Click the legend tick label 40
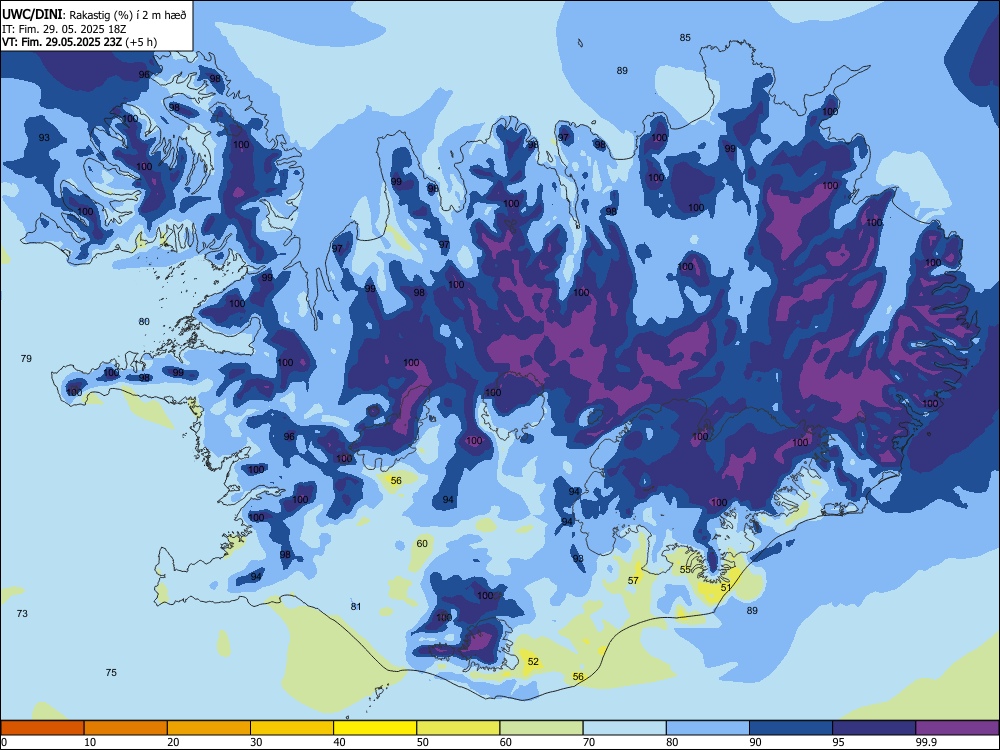Viewport: 1000px width, 750px height. coord(339,742)
